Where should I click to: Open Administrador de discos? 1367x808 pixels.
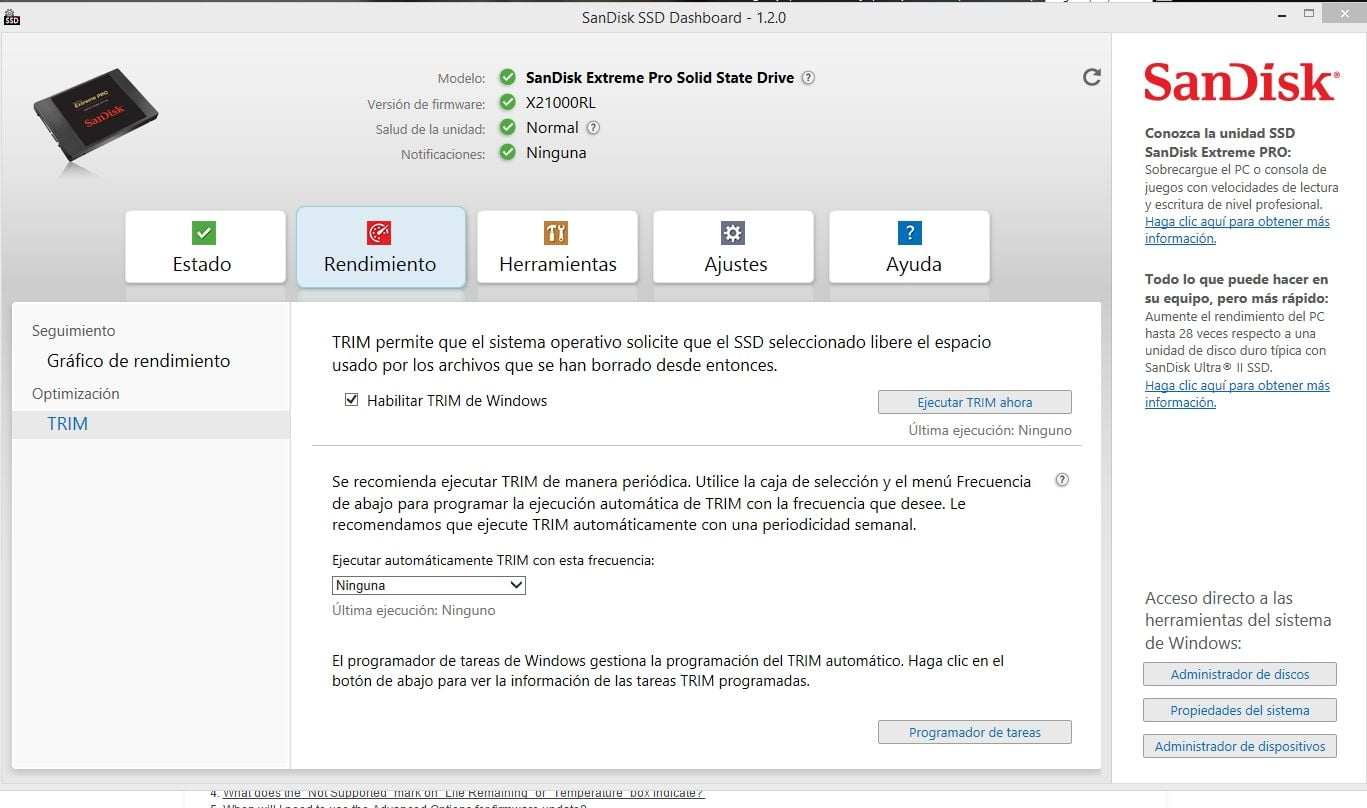[1240, 674]
